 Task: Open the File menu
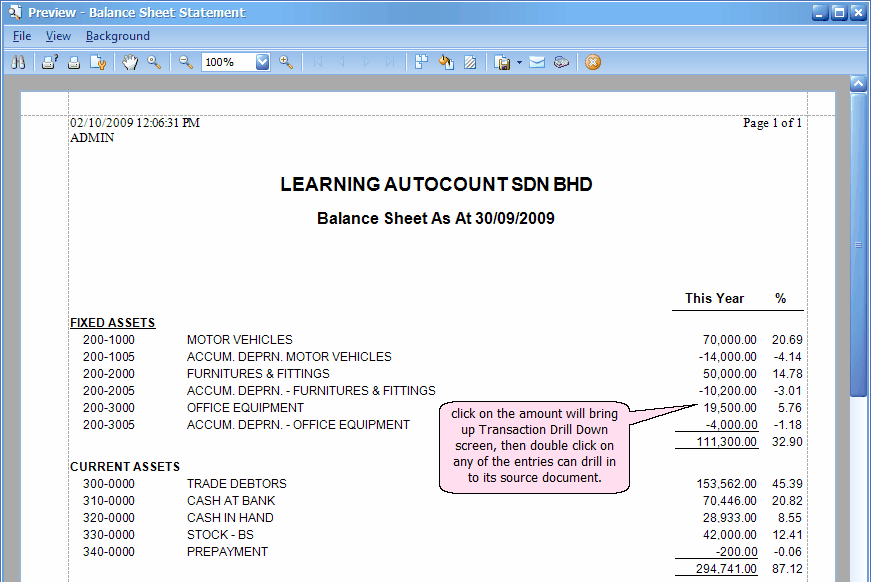pyautogui.click(x=22, y=36)
